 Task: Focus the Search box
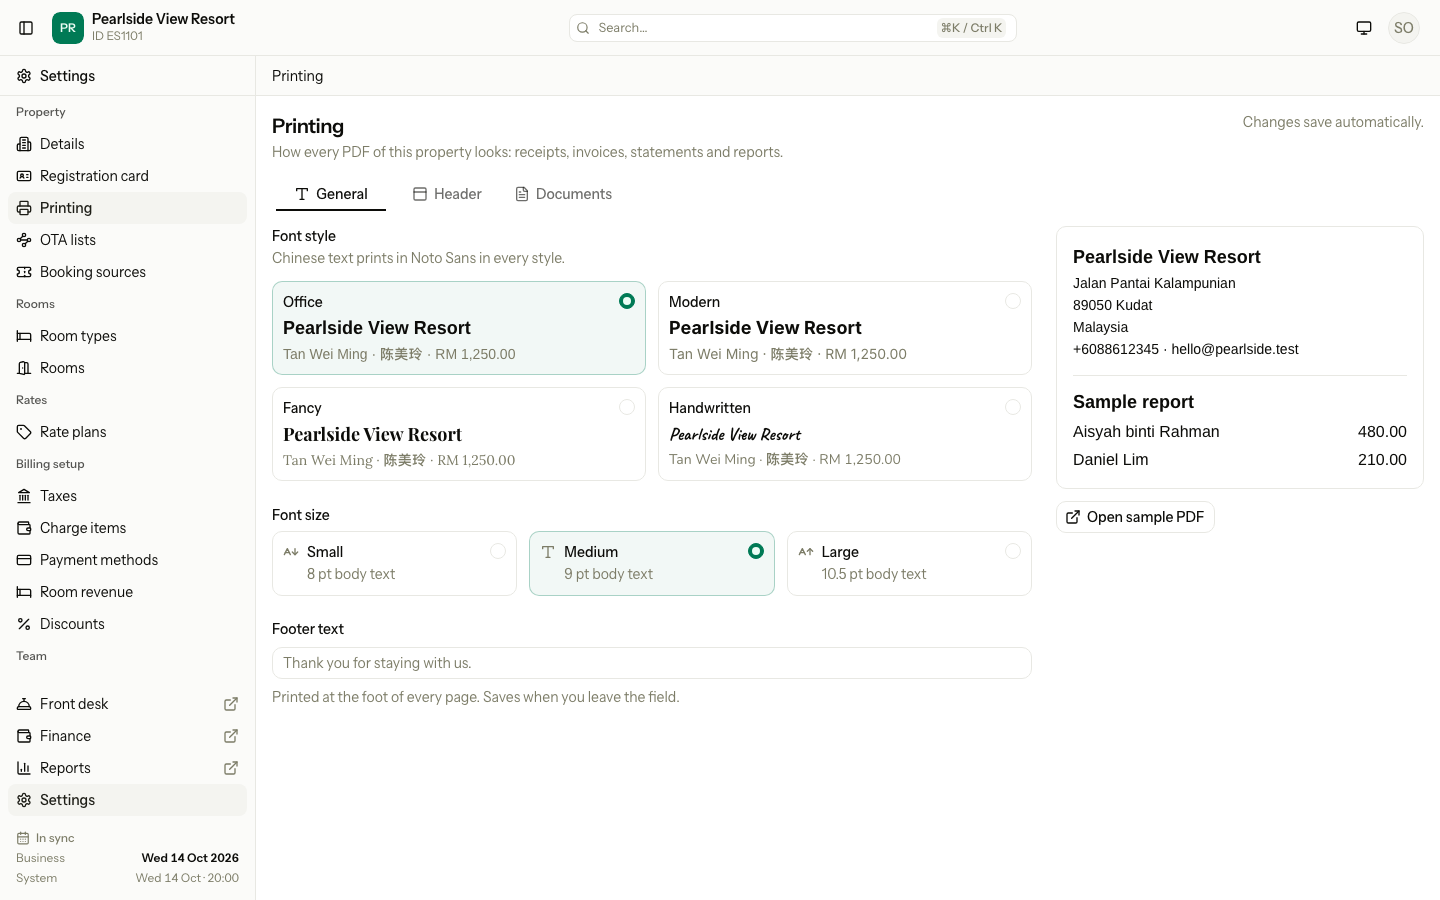793,28
